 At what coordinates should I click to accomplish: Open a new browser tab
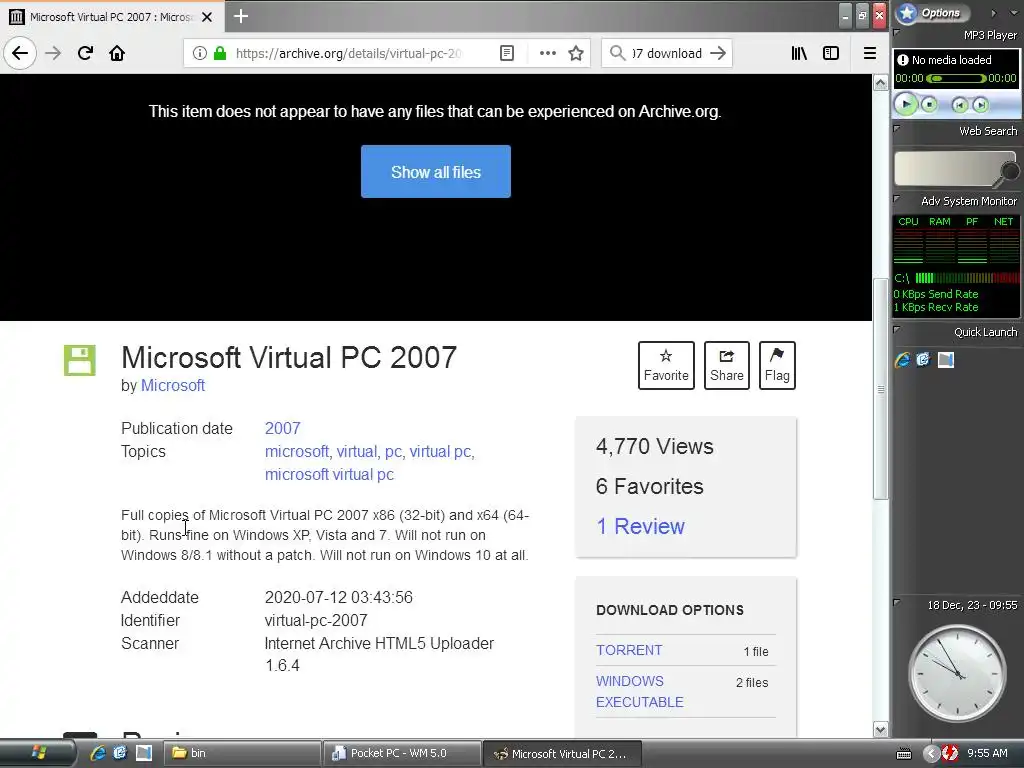coord(241,16)
